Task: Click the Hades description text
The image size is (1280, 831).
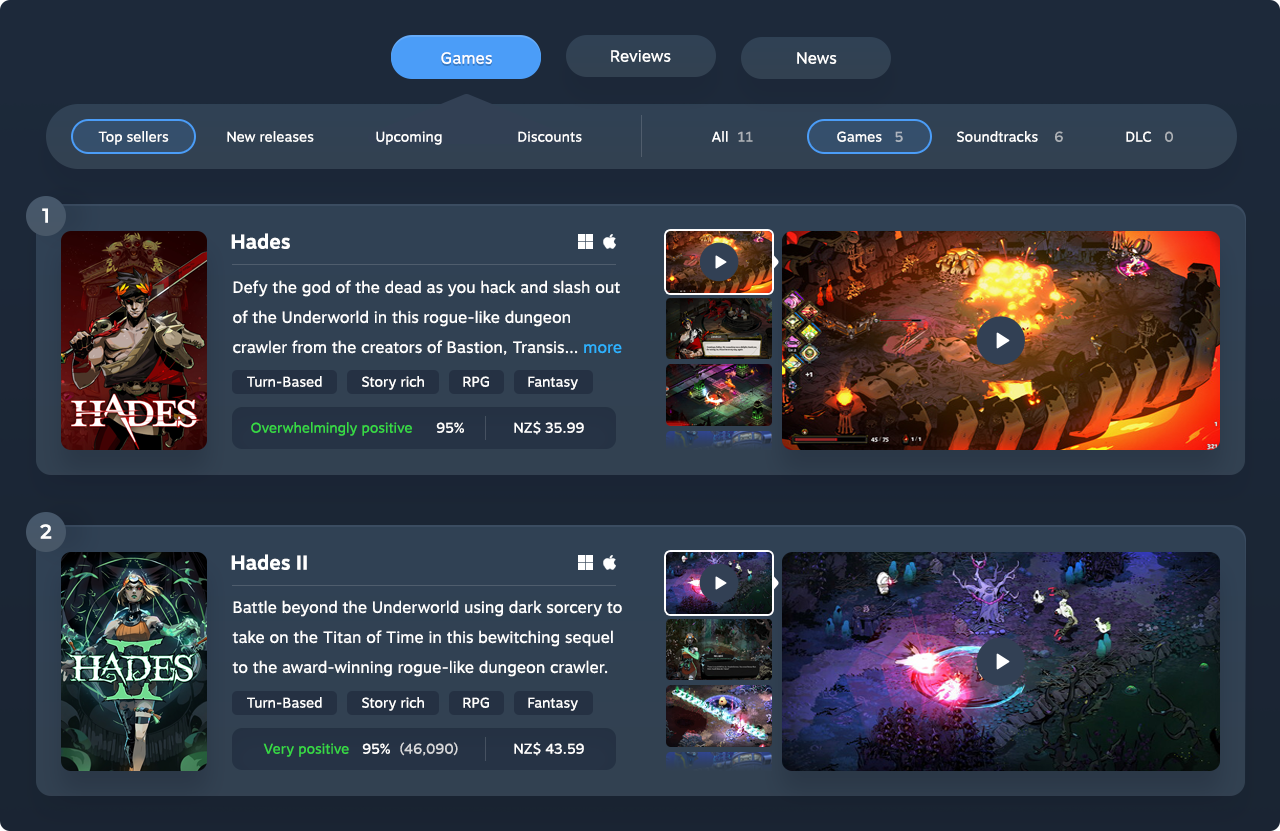Action: point(427,317)
